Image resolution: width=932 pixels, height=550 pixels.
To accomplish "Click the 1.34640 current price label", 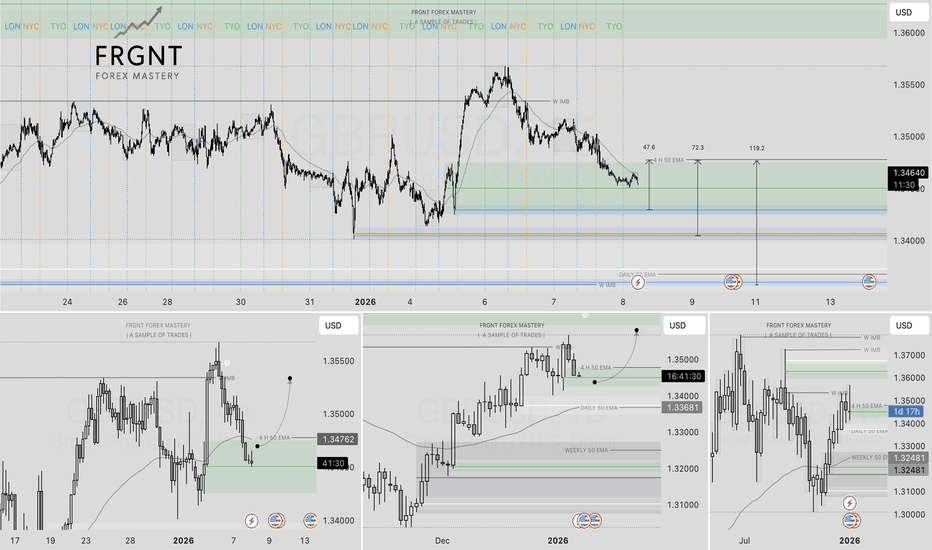I will [x=907, y=173].
